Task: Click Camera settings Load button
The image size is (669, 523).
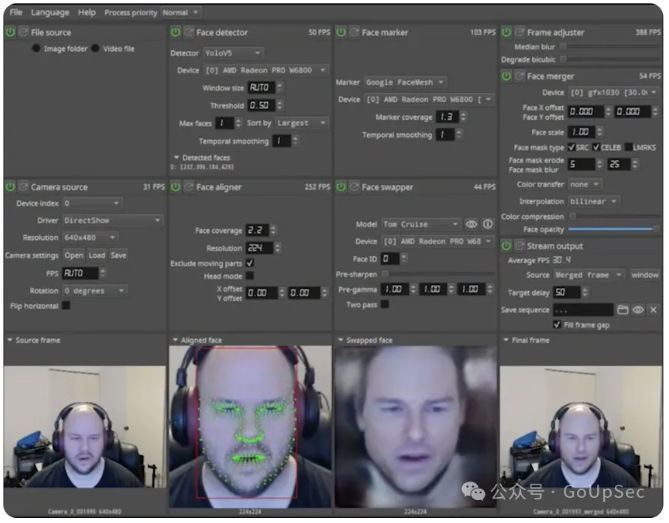Action: [97, 255]
